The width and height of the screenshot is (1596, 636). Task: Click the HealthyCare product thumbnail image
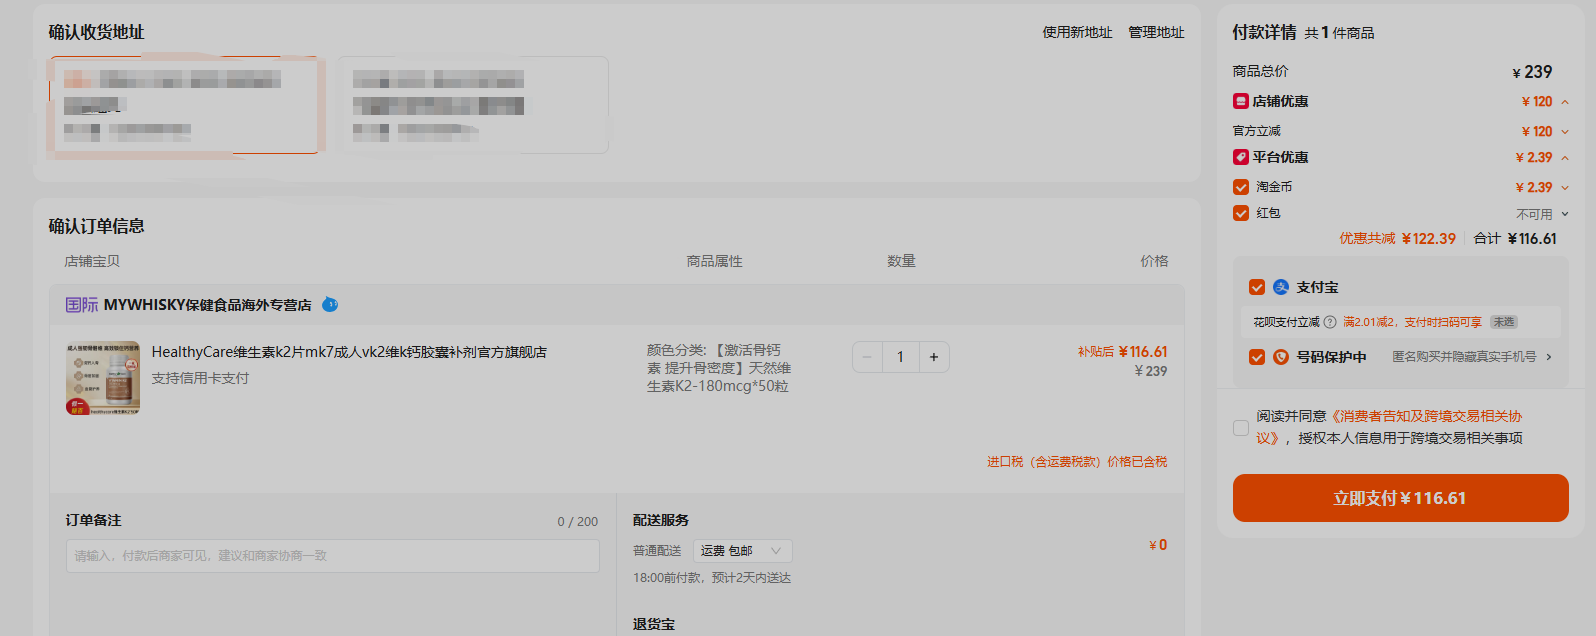[103, 378]
